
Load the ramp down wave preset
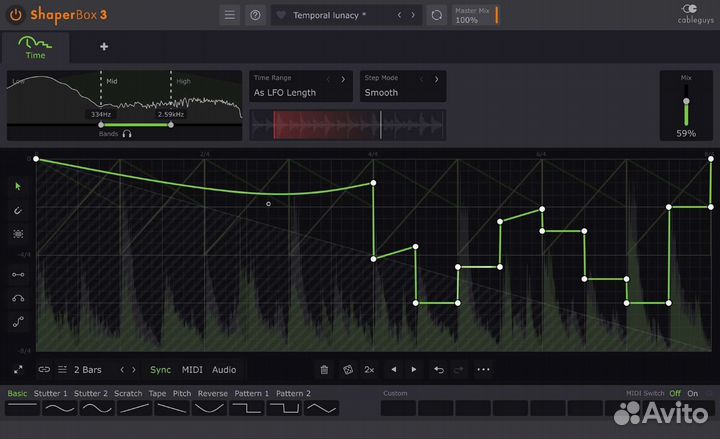[172, 408]
